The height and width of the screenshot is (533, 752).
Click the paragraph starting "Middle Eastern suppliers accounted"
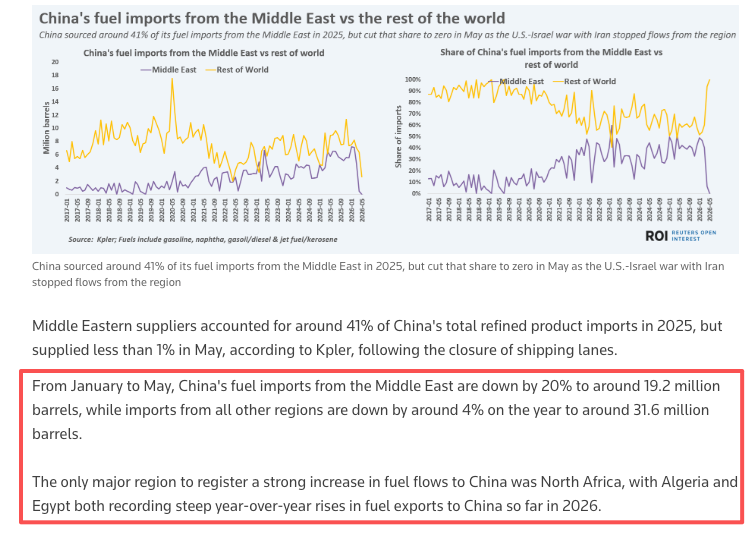click(376, 337)
